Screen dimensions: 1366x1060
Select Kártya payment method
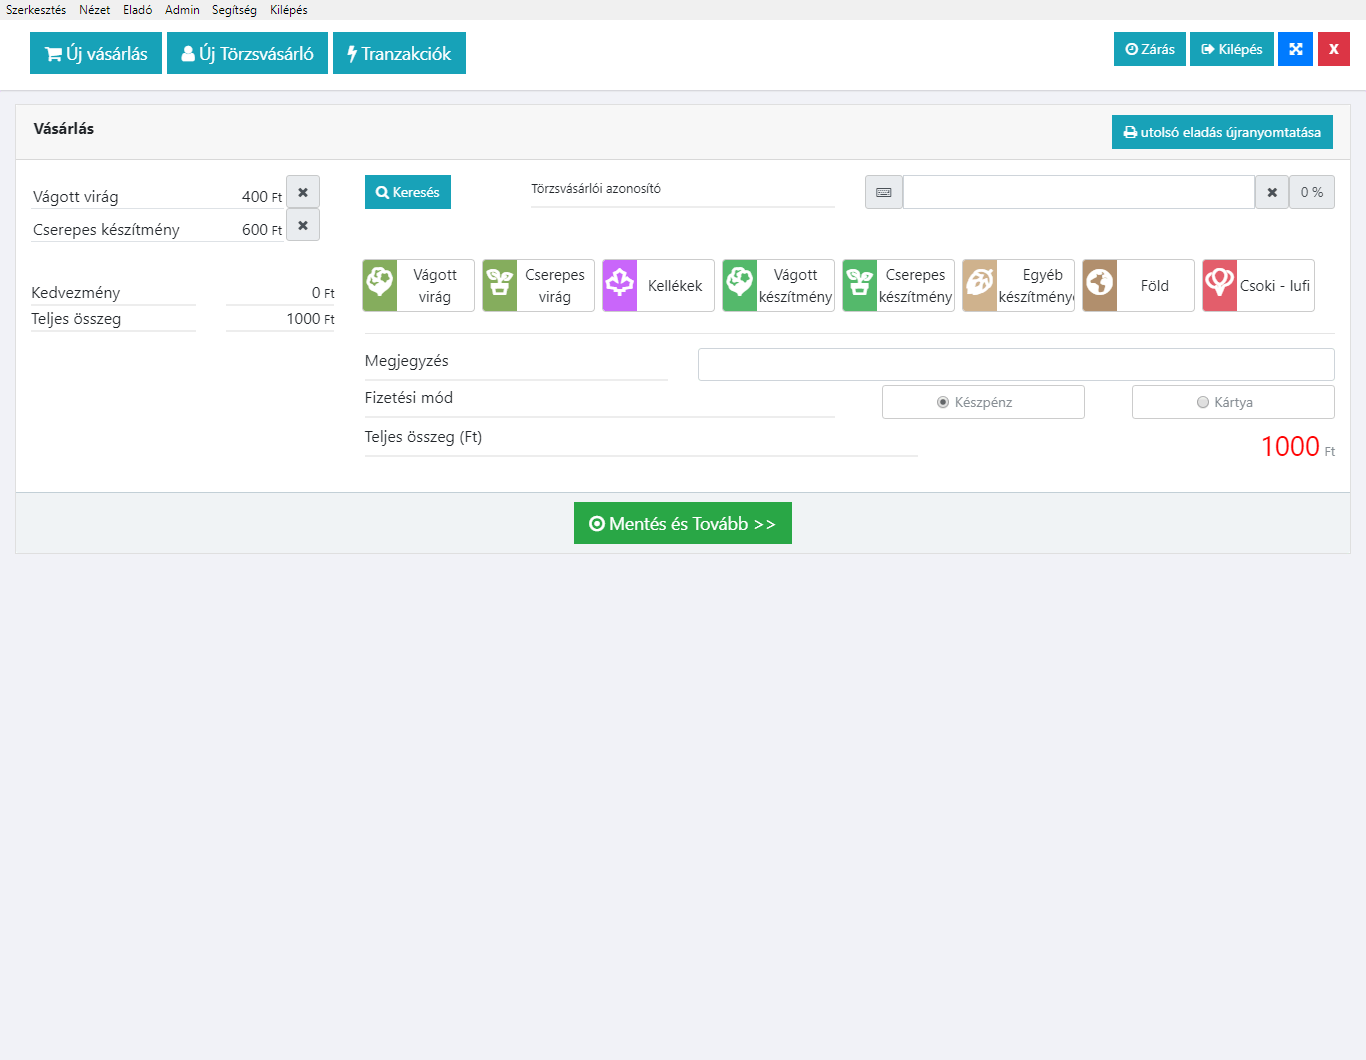(1233, 402)
